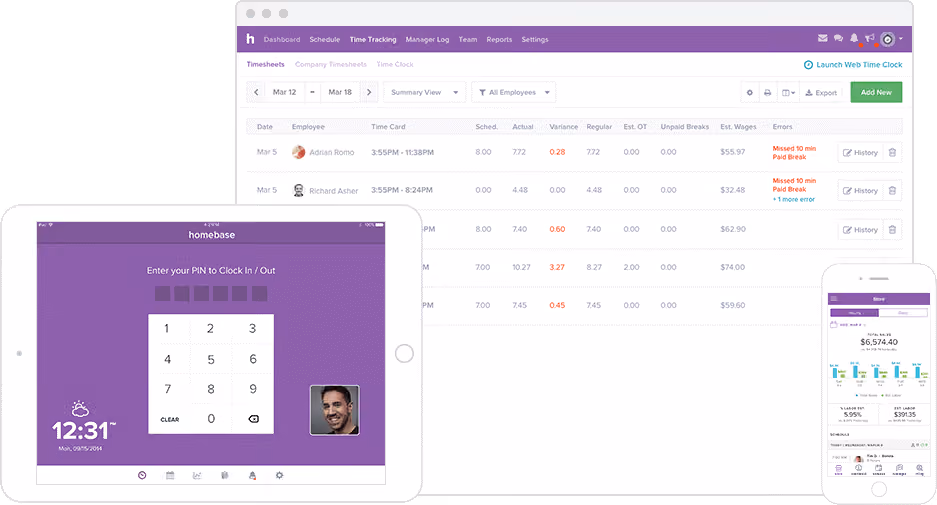The image size is (937, 505).
Task: Open the Schedule menu item
Action: pos(324,39)
